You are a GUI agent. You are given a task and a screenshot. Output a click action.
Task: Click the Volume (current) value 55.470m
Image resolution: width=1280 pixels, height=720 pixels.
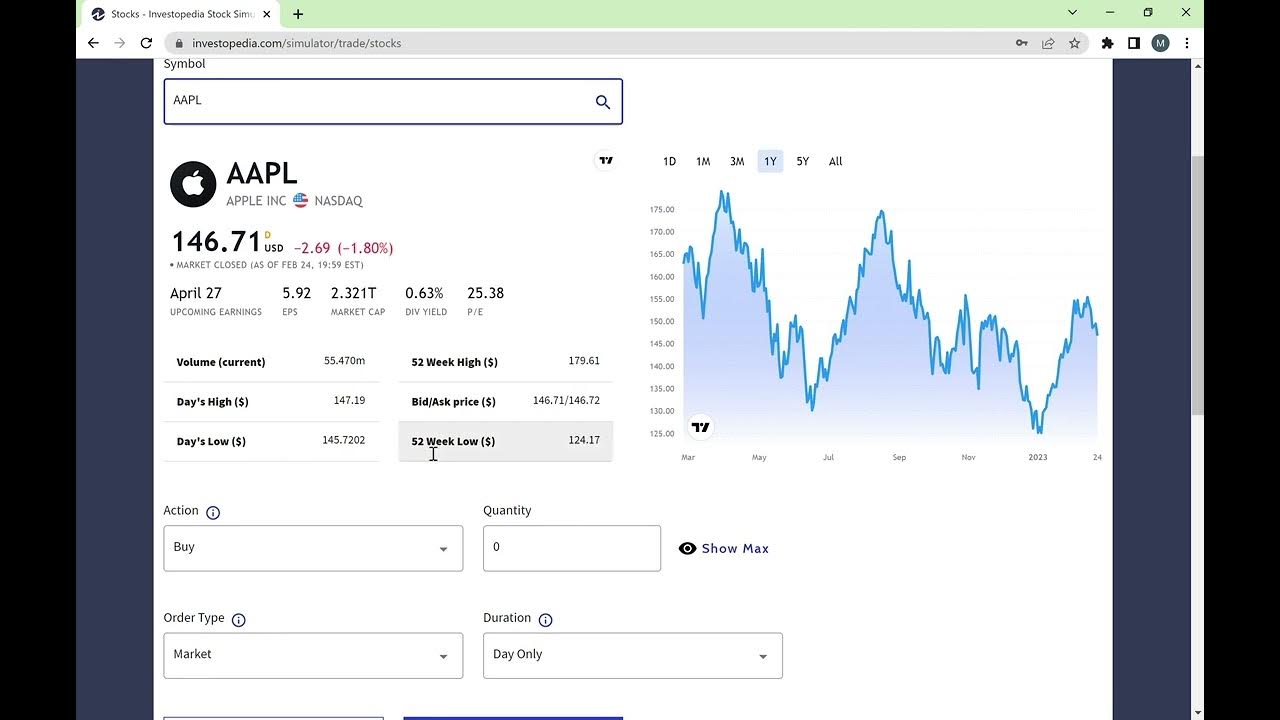click(x=345, y=361)
